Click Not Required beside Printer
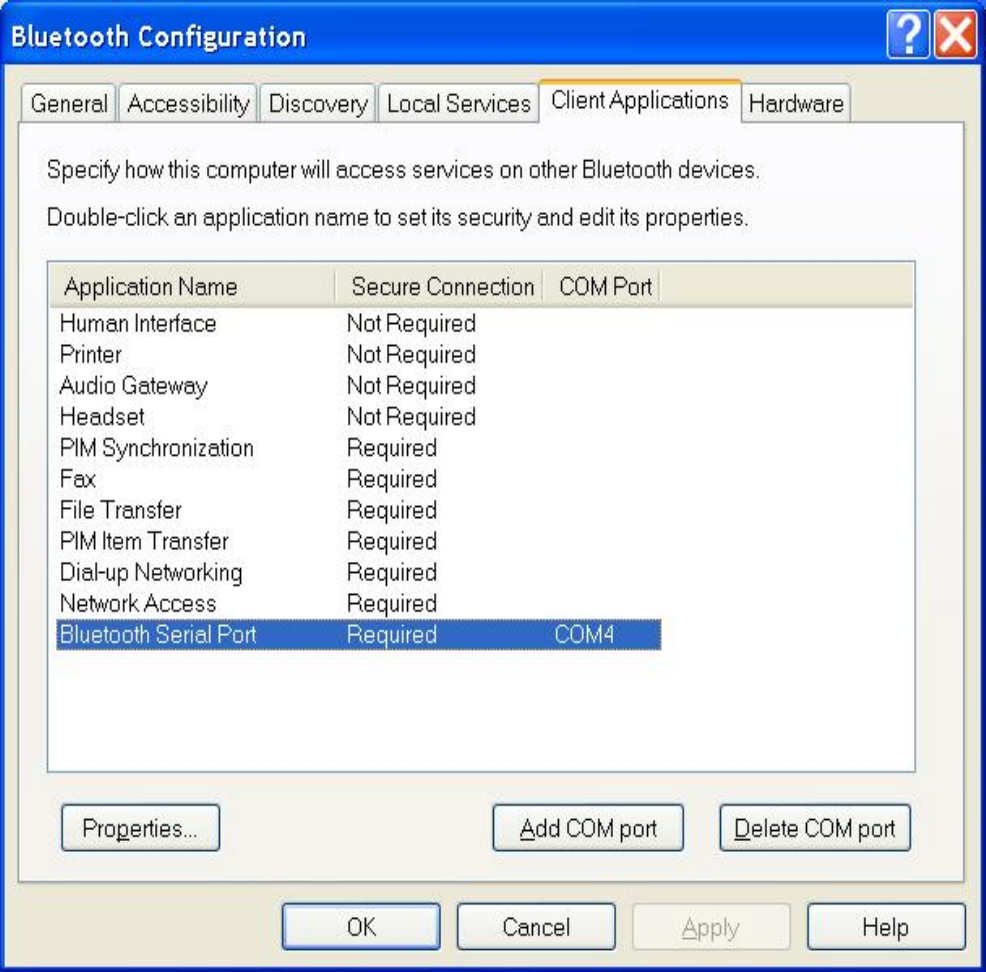Viewport: 986px width, 972px height. 411,355
